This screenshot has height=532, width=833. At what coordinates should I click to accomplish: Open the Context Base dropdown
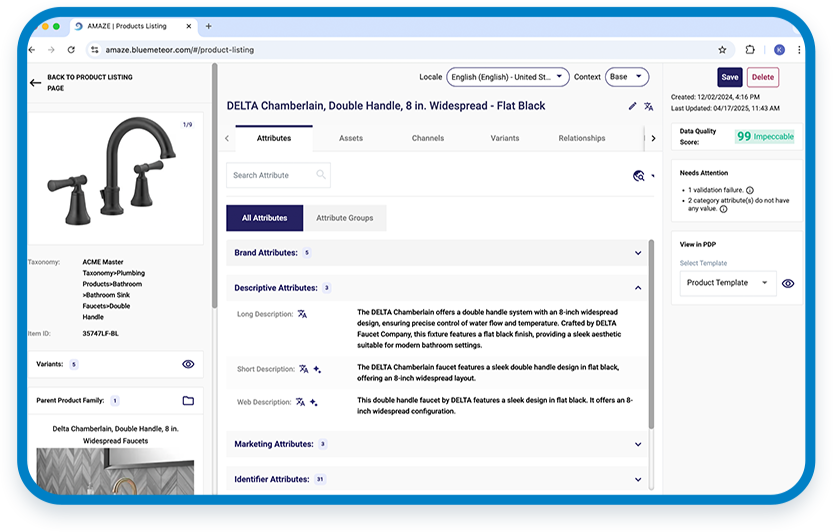(627, 77)
